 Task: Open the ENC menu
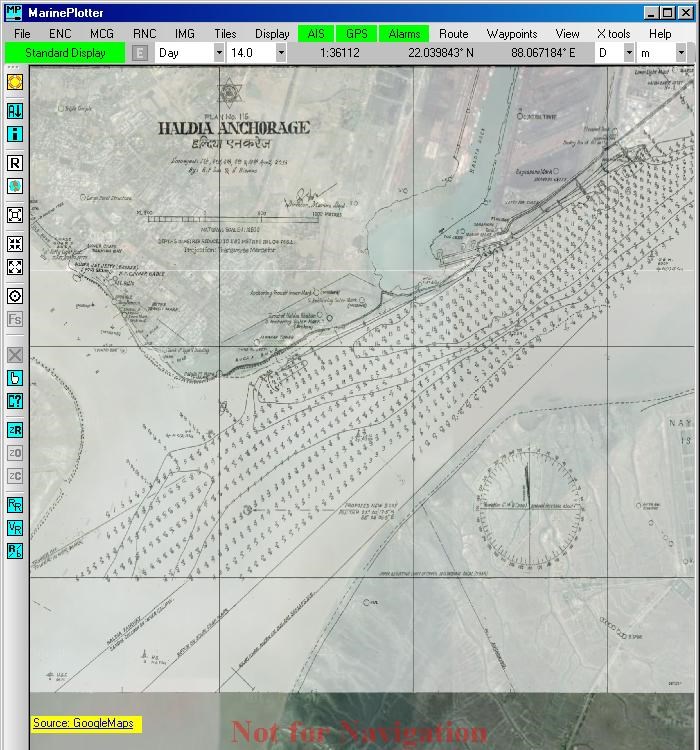60,34
